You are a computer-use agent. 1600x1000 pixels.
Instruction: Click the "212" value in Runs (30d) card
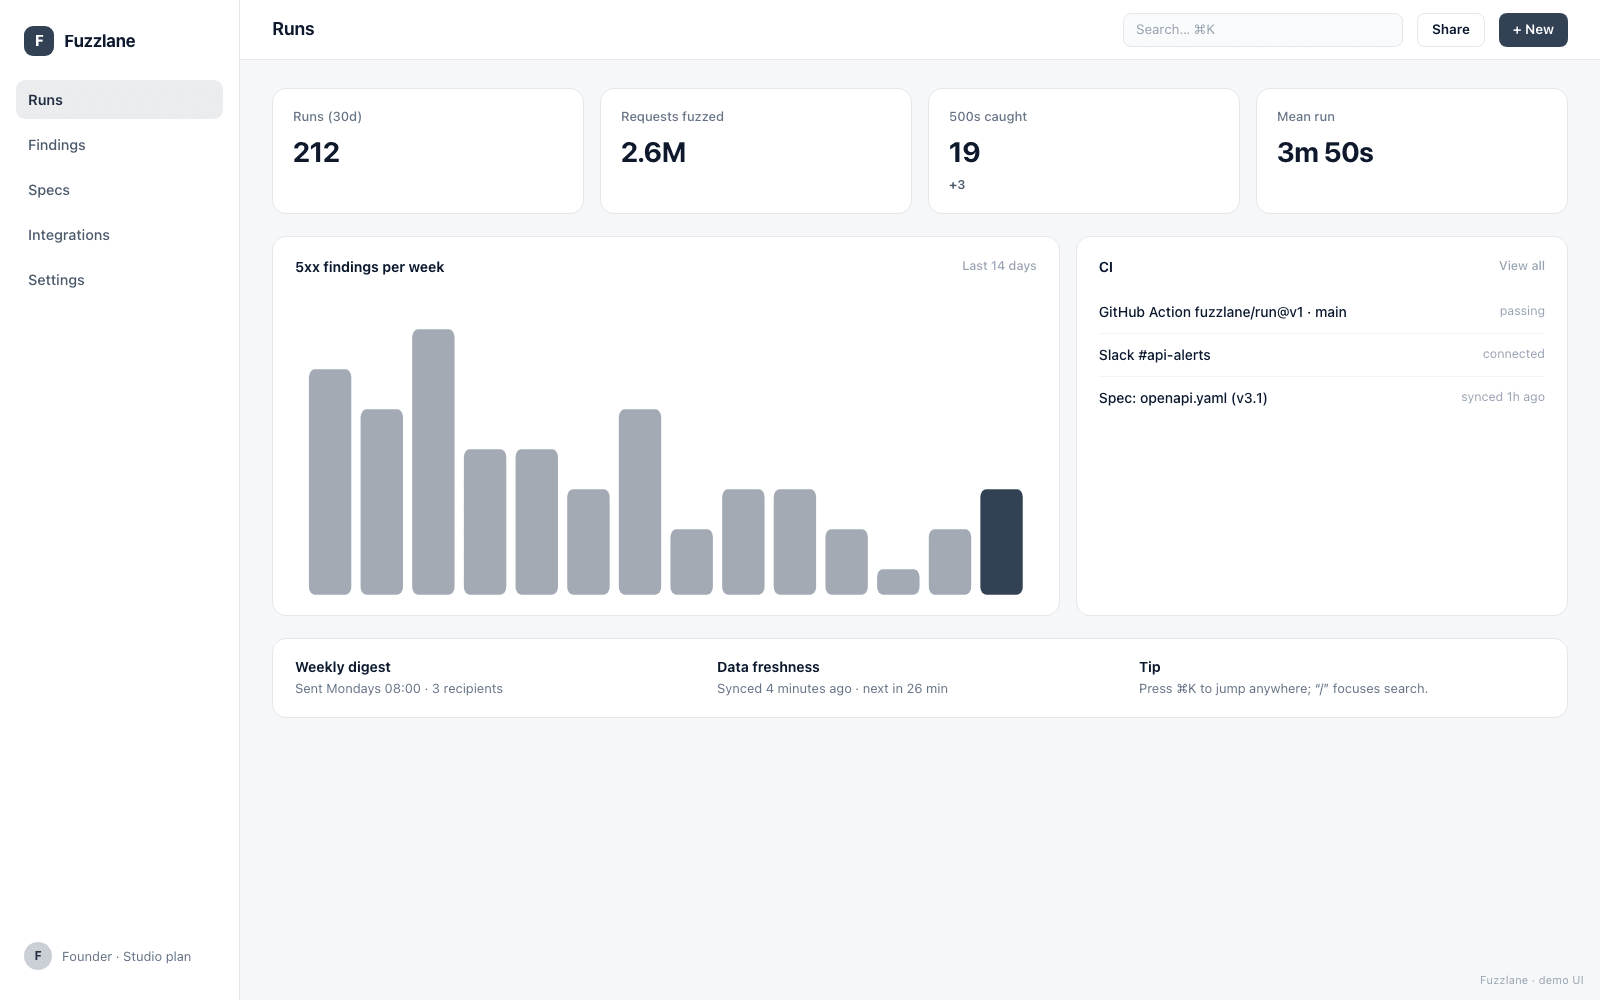tap(317, 152)
